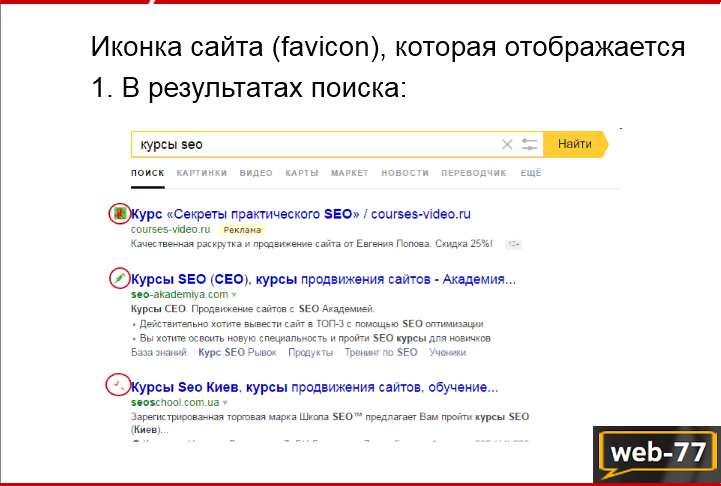Open the Карты tab
Image resolution: width=721 pixels, height=486 pixels.
[x=302, y=173]
